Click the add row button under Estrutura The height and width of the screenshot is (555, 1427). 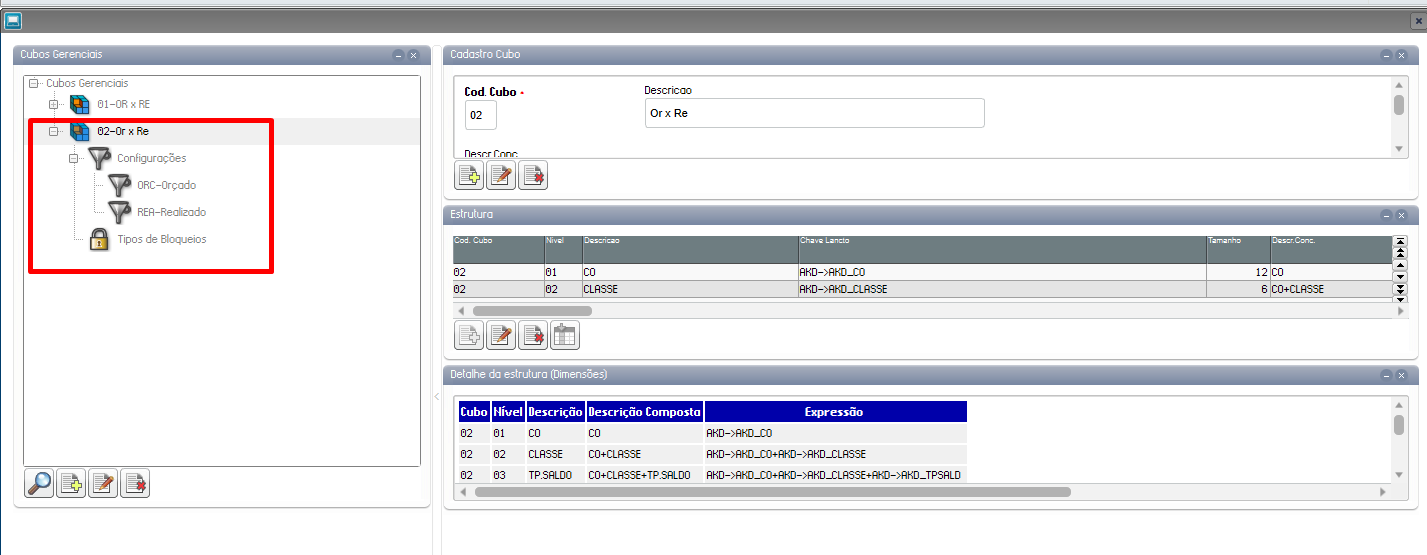point(469,335)
